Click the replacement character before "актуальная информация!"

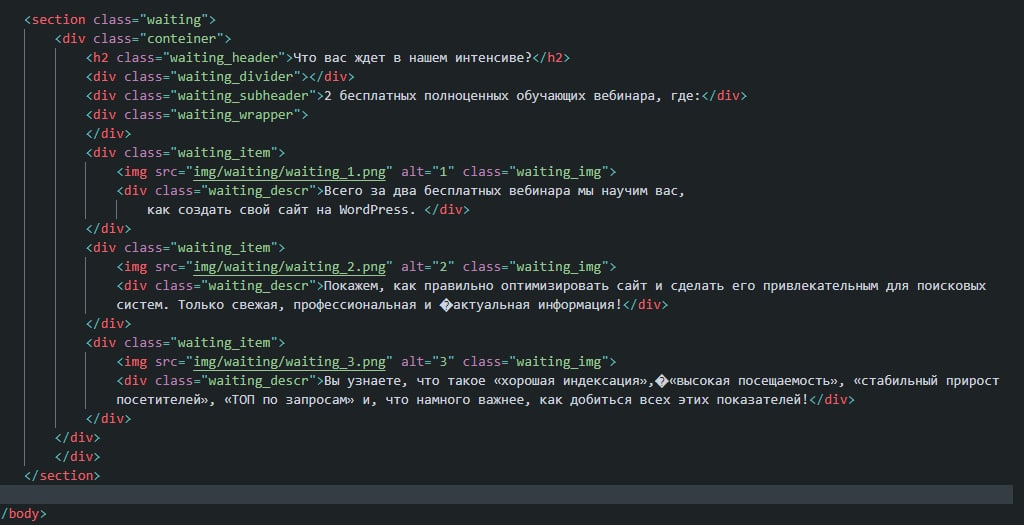446,305
